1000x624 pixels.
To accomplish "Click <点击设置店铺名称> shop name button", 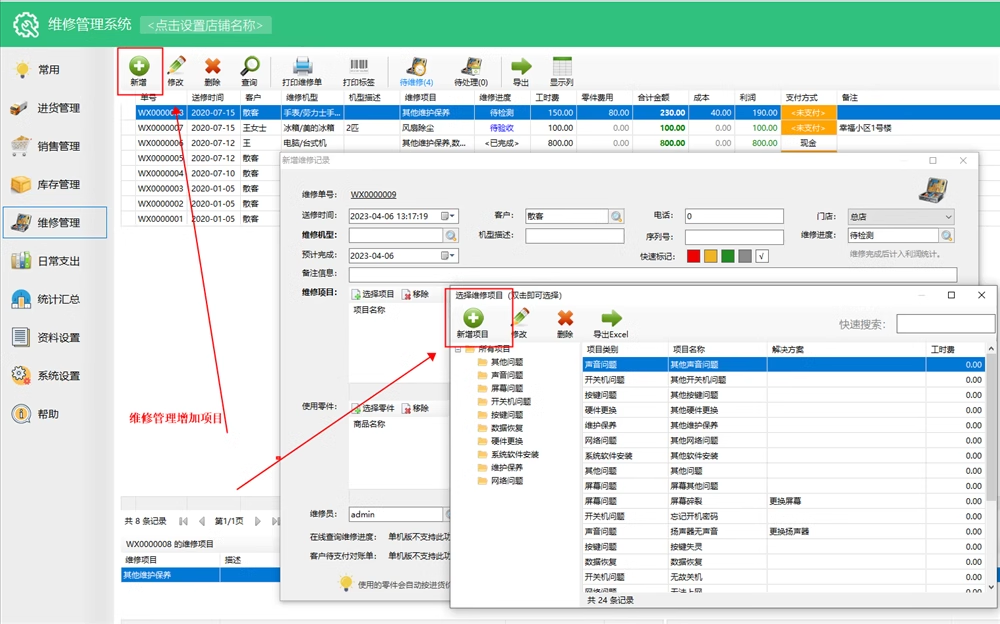I will click(205, 25).
